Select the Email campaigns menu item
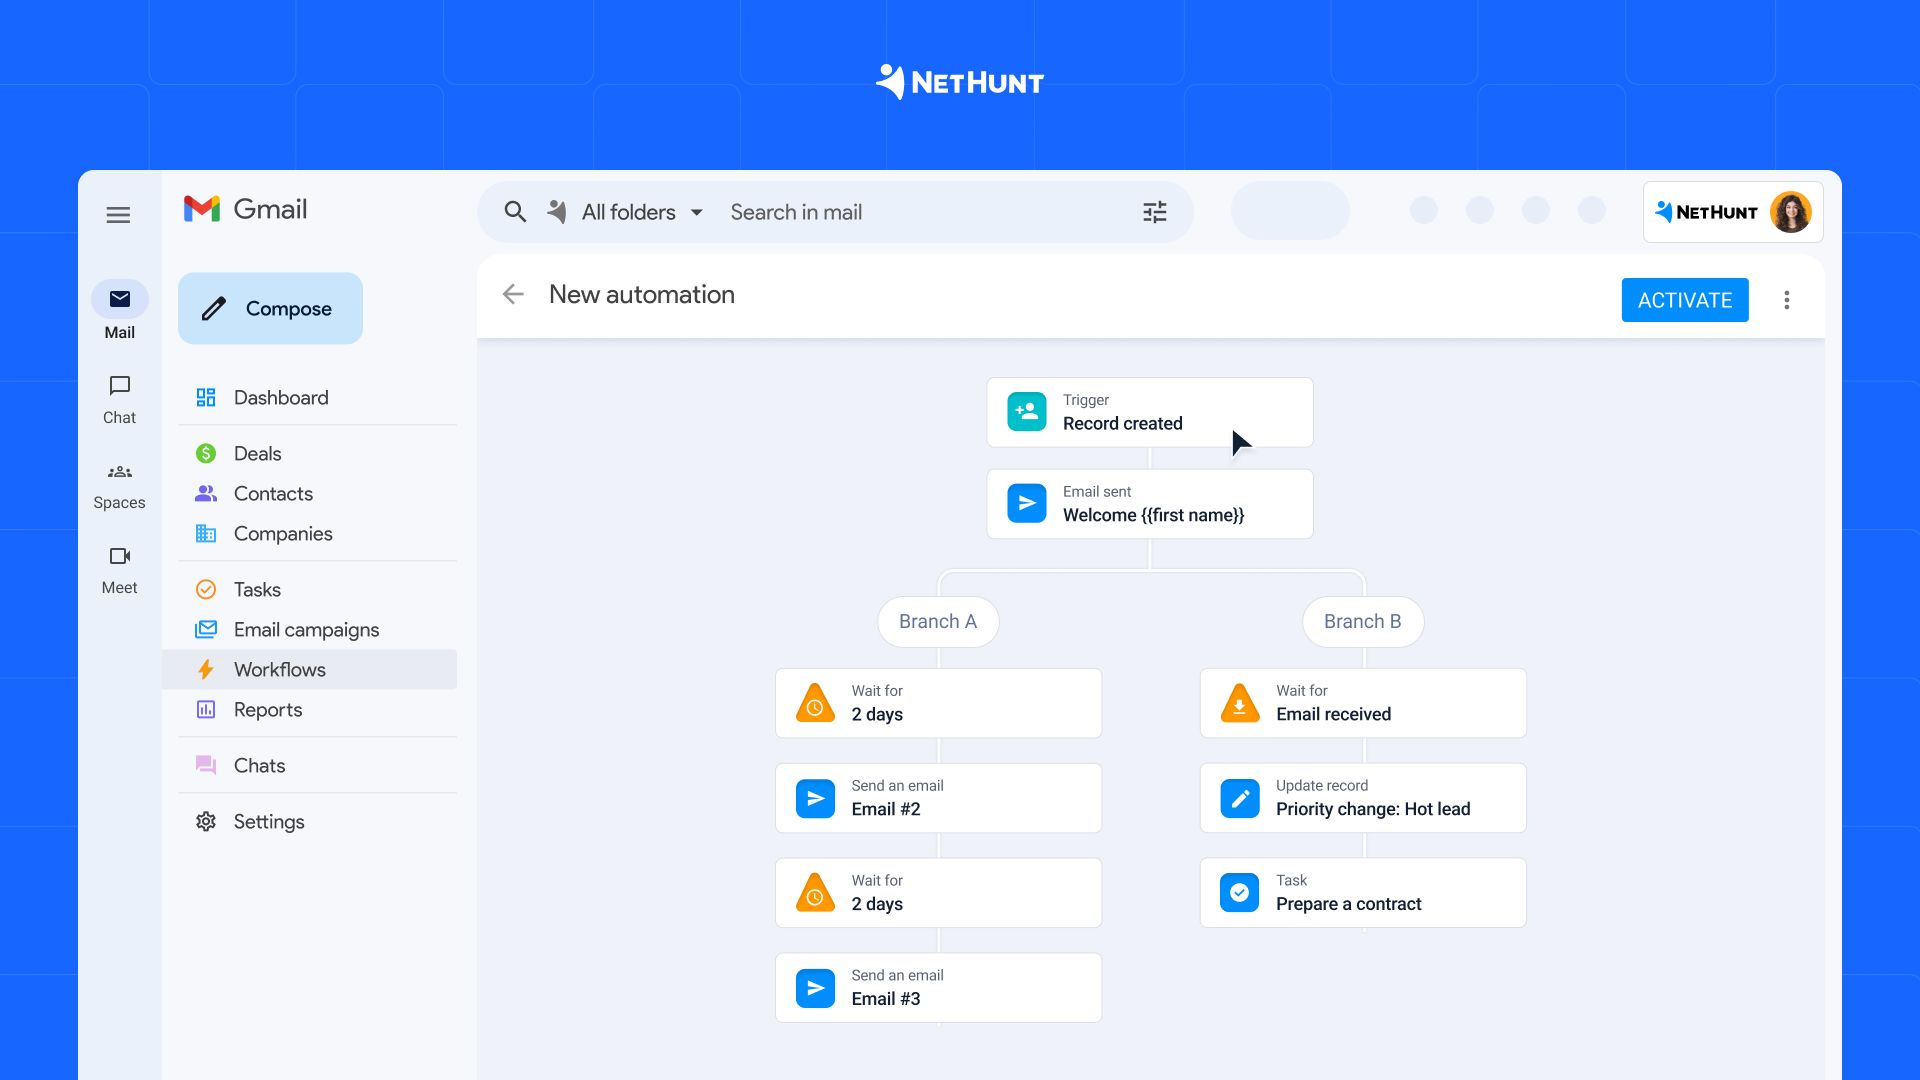Image resolution: width=1920 pixels, height=1080 pixels. point(306,629)
